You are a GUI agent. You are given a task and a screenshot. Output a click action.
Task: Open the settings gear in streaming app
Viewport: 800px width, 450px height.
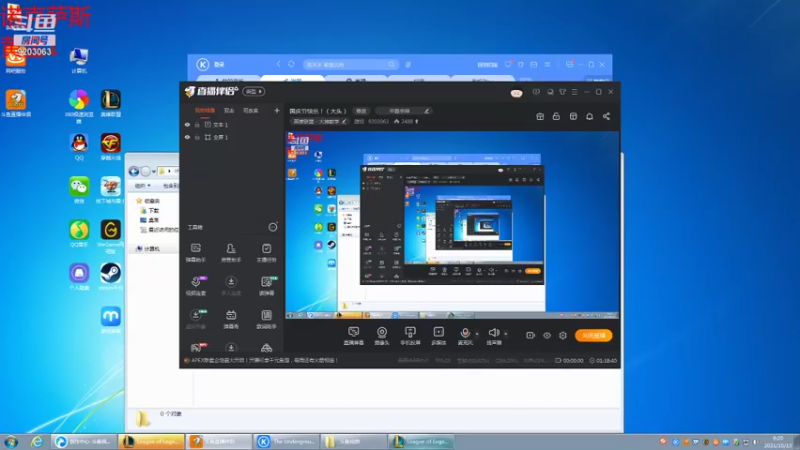pos(563,336)
